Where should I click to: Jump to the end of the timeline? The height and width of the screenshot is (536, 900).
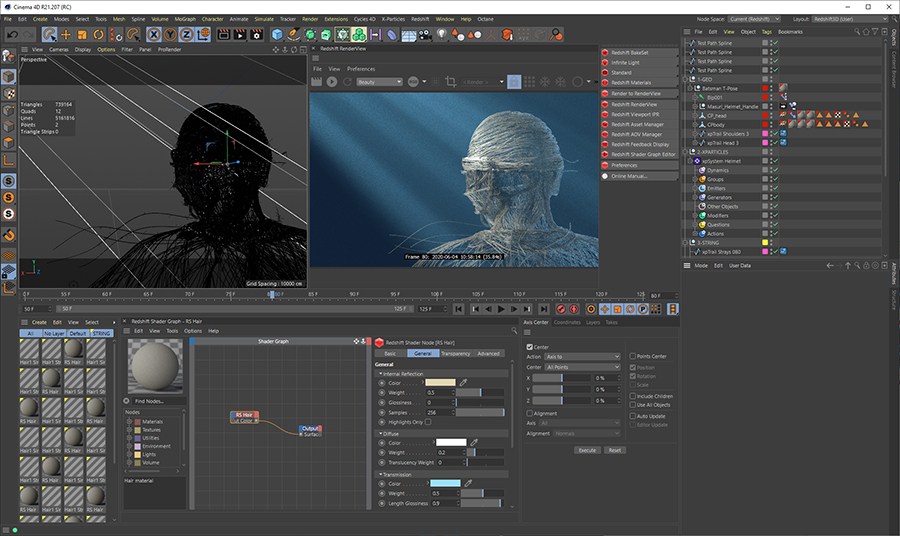coord(543,309)
